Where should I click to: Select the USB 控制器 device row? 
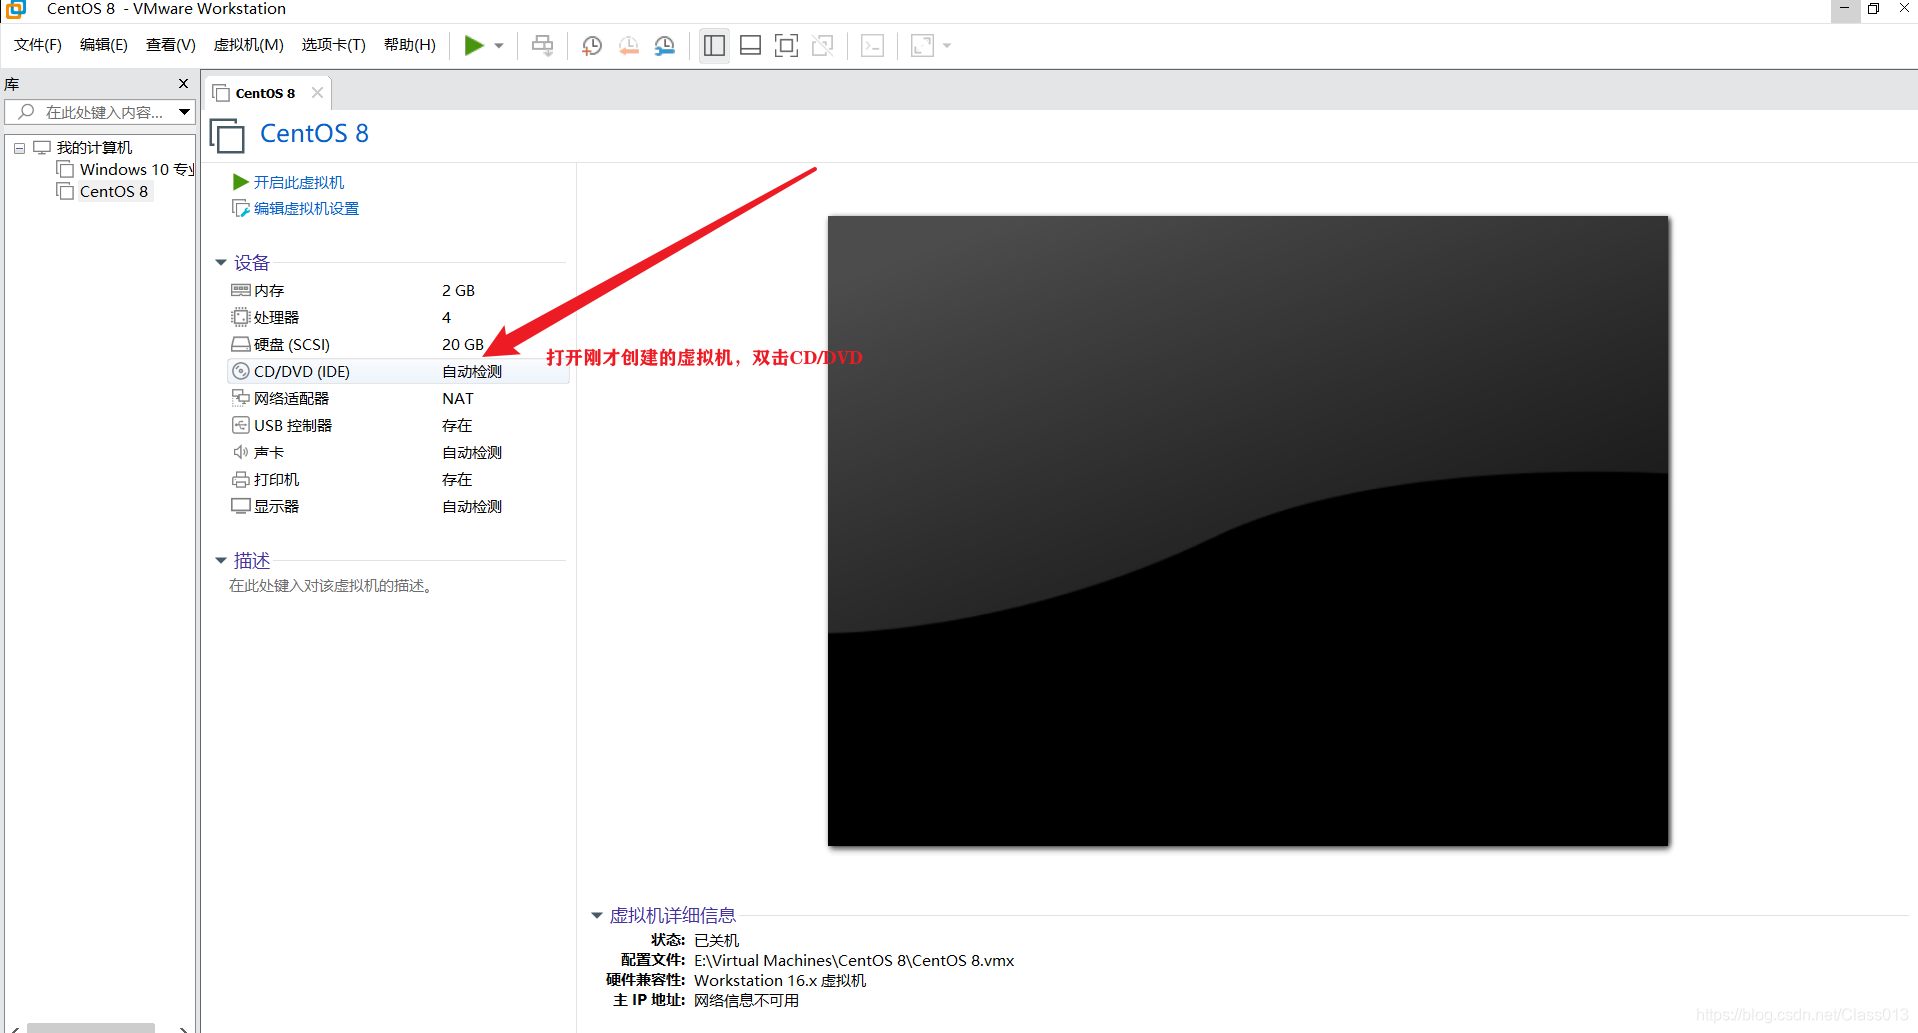pyautogui.click(x=399, y=425)
